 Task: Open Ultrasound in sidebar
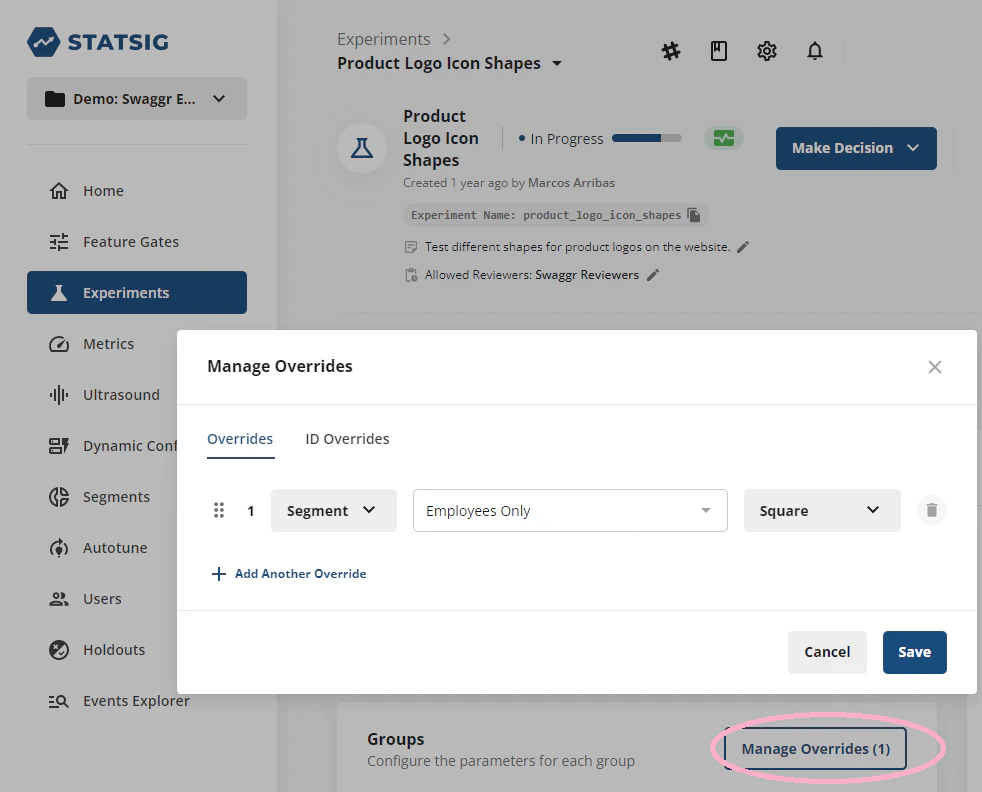point(104,394)
